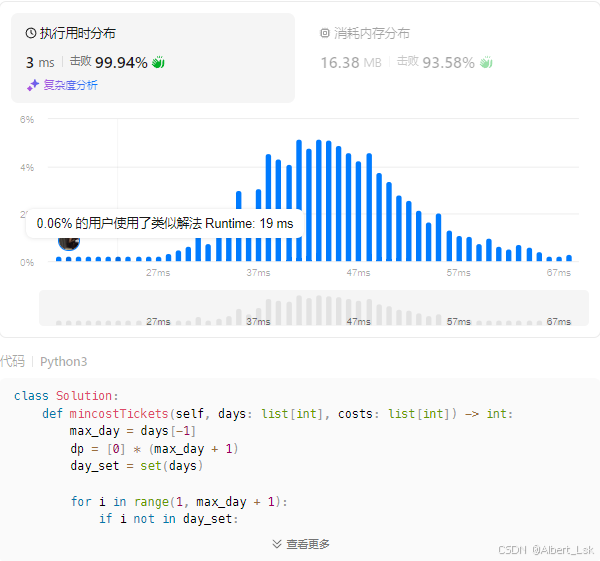The height and width of the screenshot is (561, 600).
Task: Click the 'class Solution:' line
Action: tap(66, 396)
